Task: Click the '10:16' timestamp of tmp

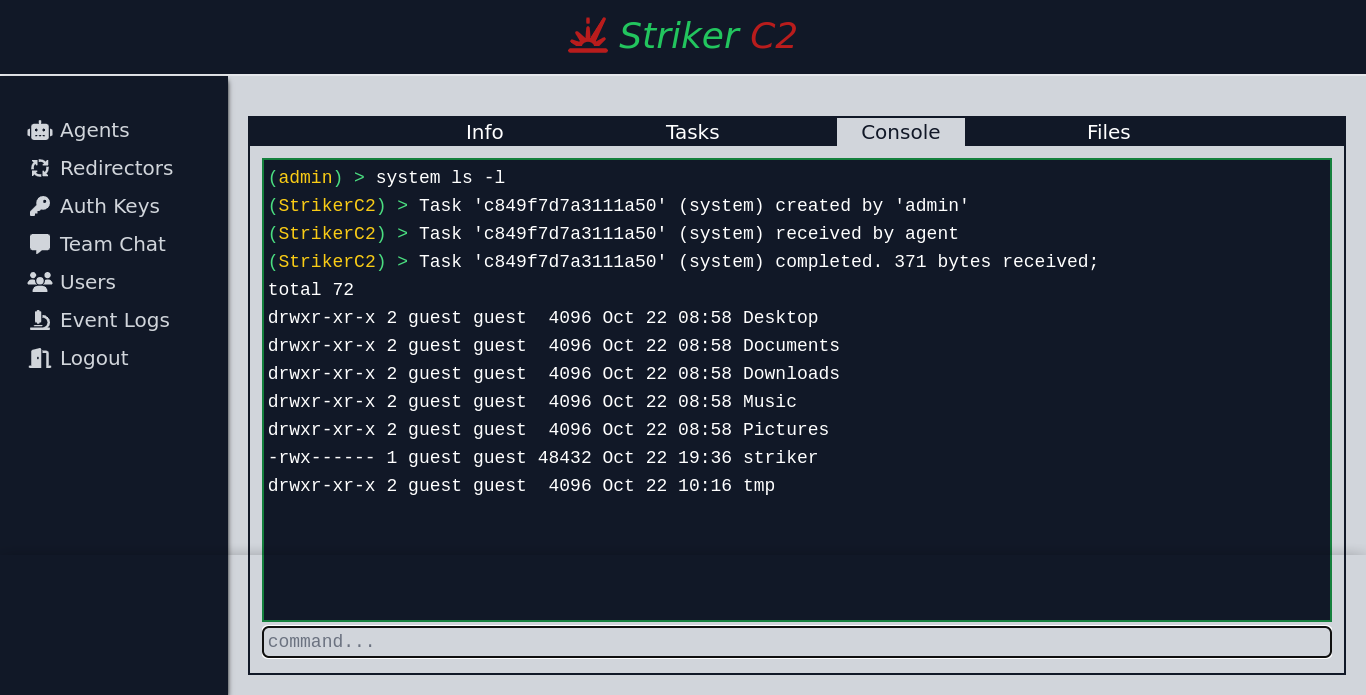Action: pyautogui.click(x=705, y=486)
